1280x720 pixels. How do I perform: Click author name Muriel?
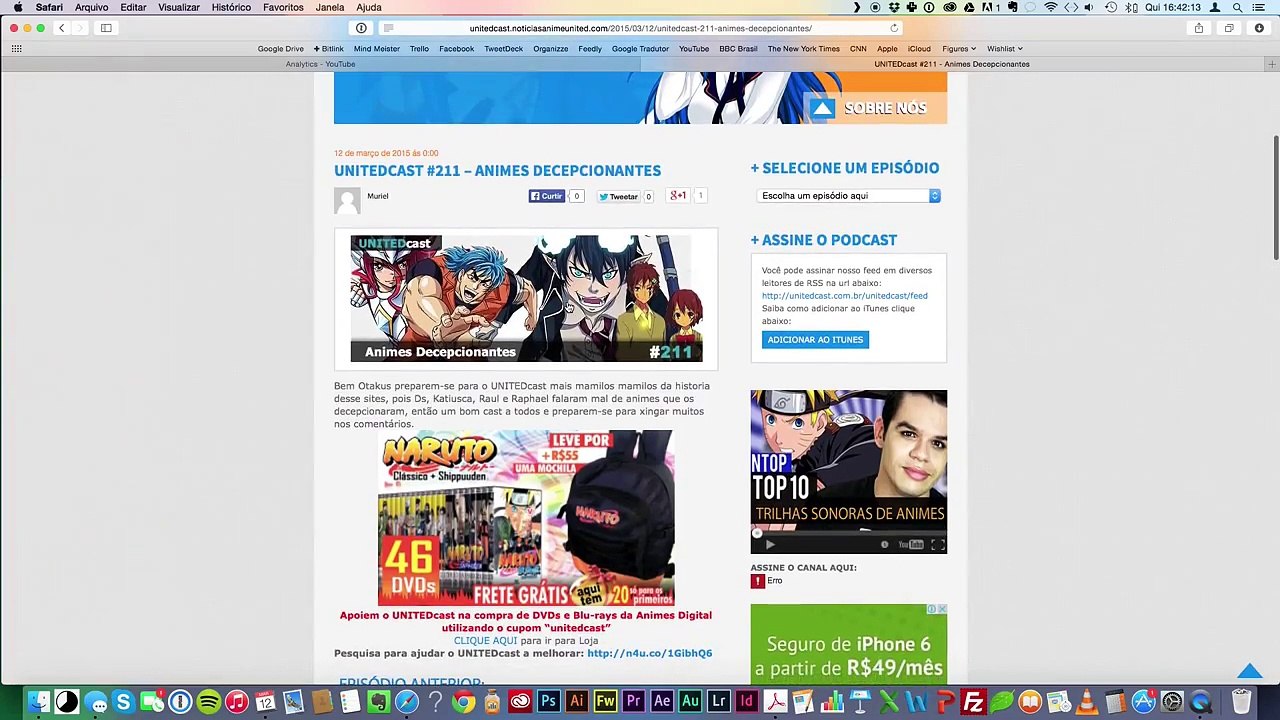(x=378, y=196)
